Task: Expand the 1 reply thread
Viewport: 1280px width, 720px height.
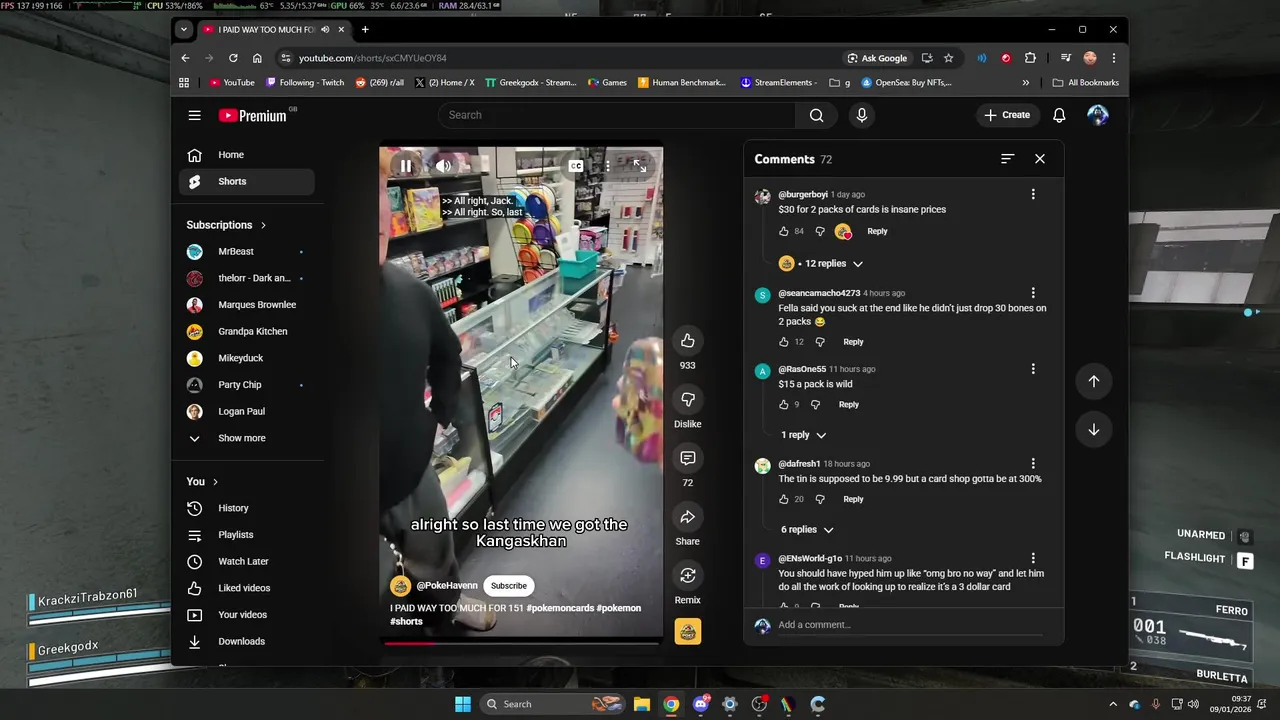Action: pos(804,435)
